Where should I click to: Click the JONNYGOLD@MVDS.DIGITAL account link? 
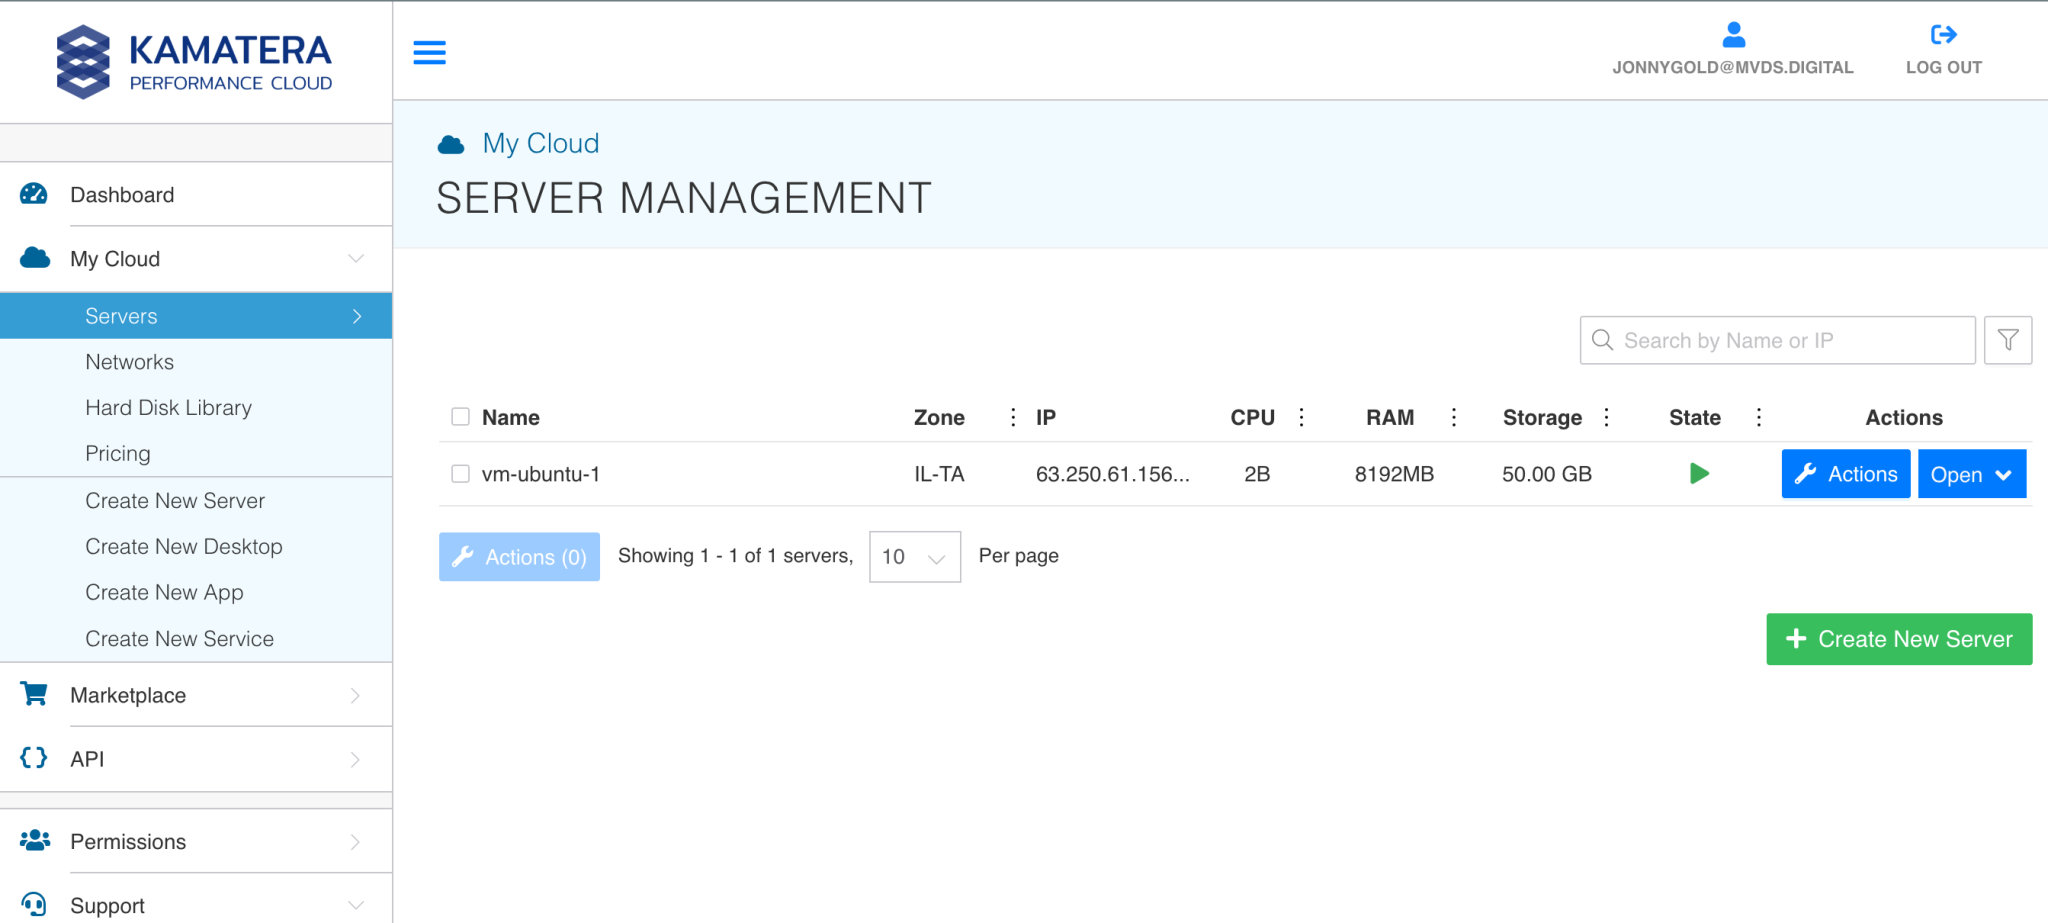tap(1732, 67)
